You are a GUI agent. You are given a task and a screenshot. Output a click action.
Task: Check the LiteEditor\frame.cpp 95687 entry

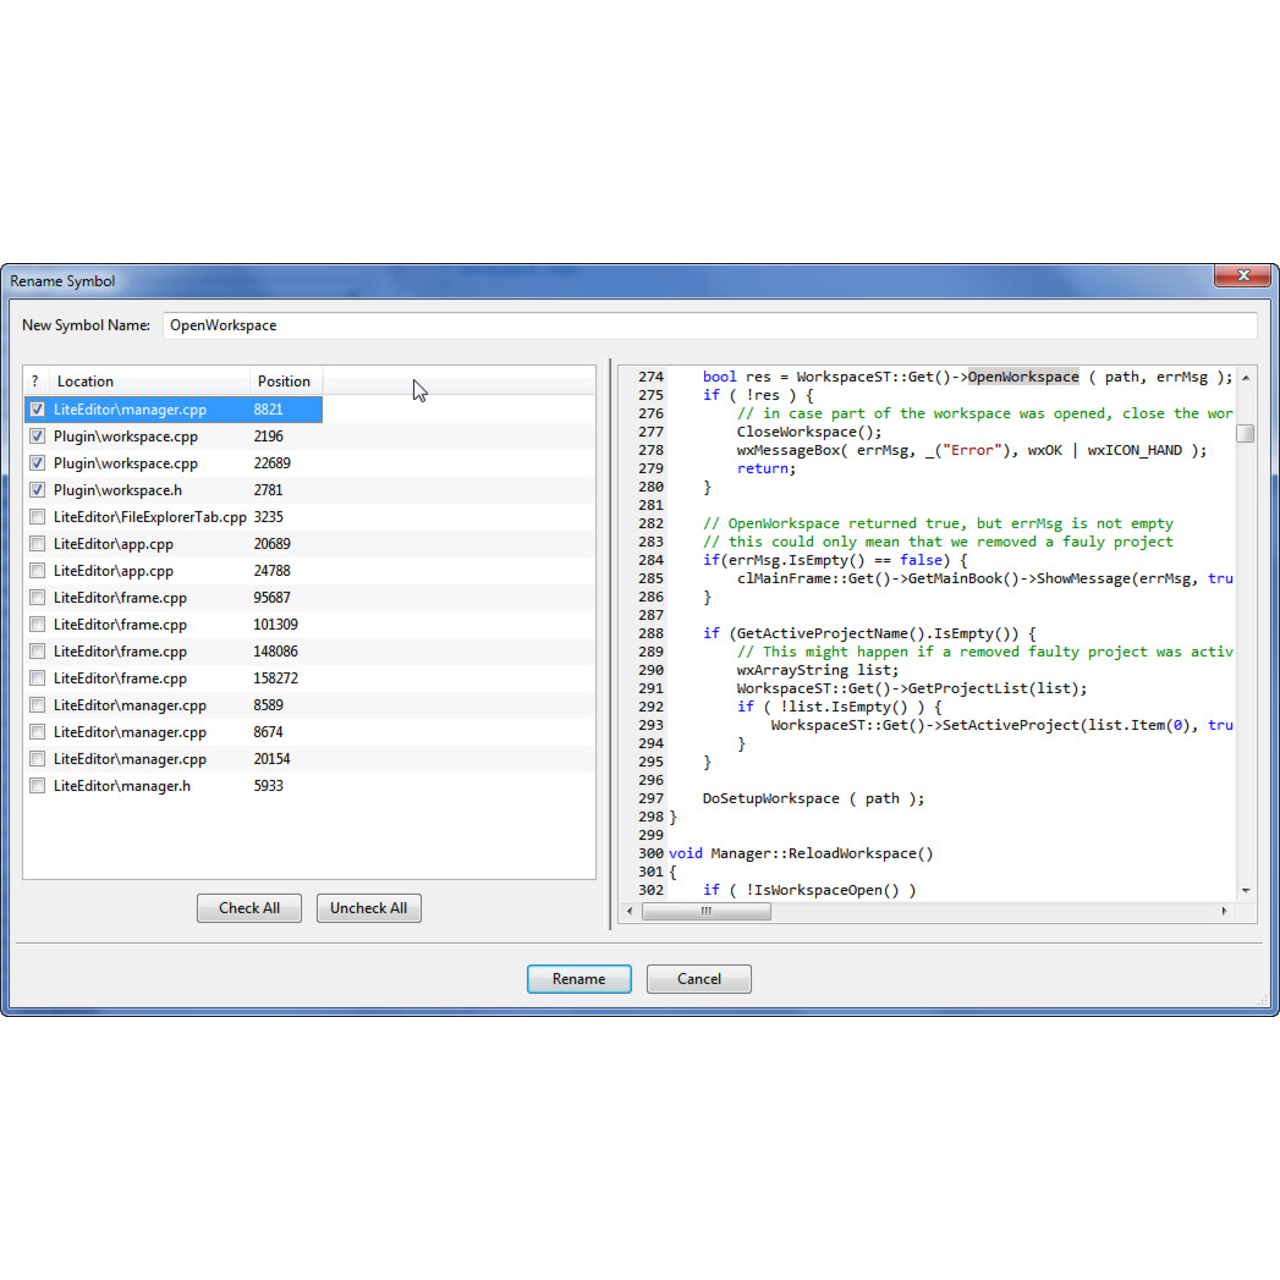37,598
